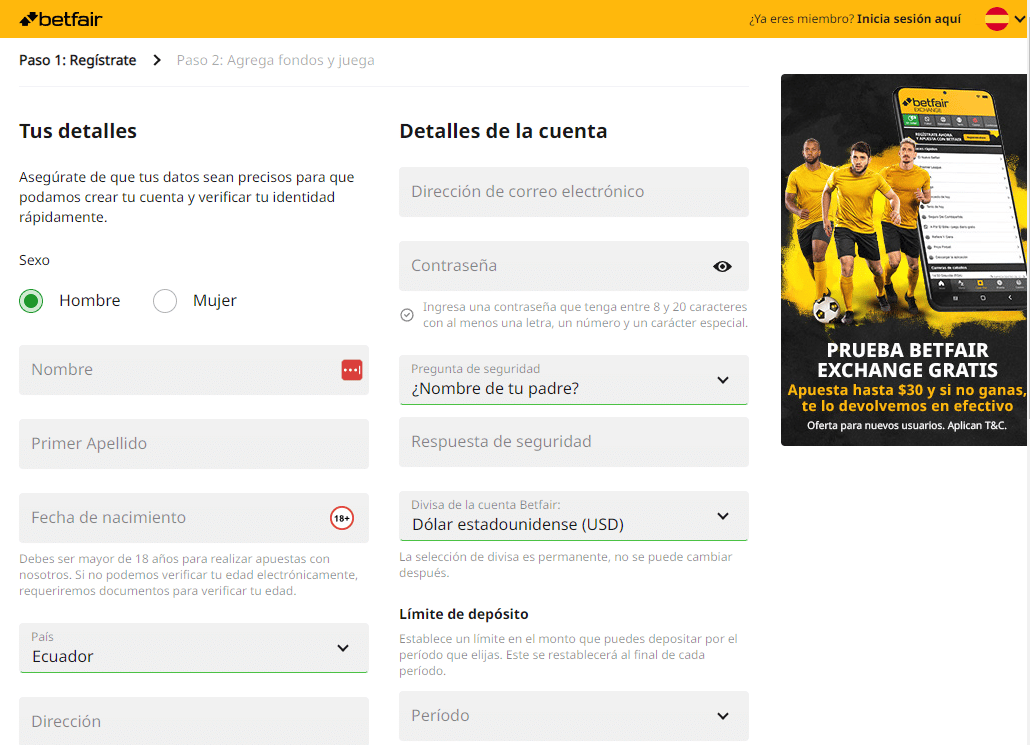Toggle the gender selection to Mujer
Screen dimensions: 1030x745
tap(164, 300)
